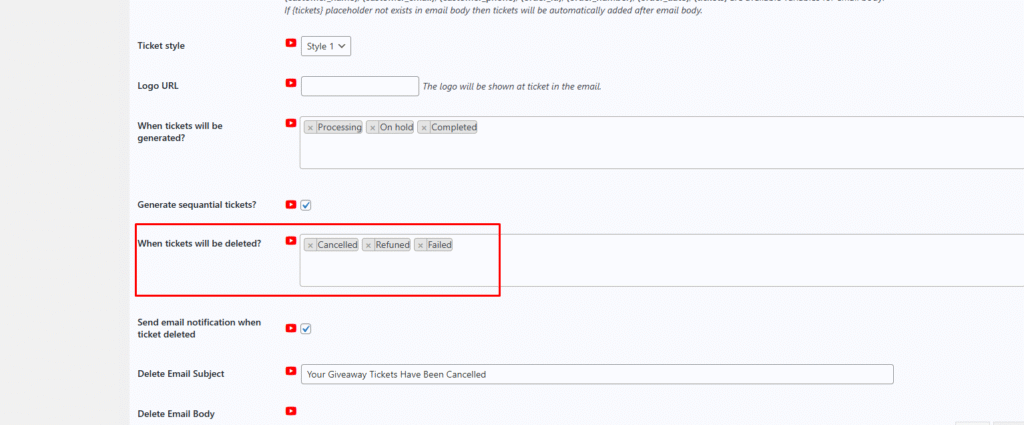The height and width of the screenshot is (425, 1024).
Task: Click YouTube icon next to Delete Email Body
Action: pos(291,411)
